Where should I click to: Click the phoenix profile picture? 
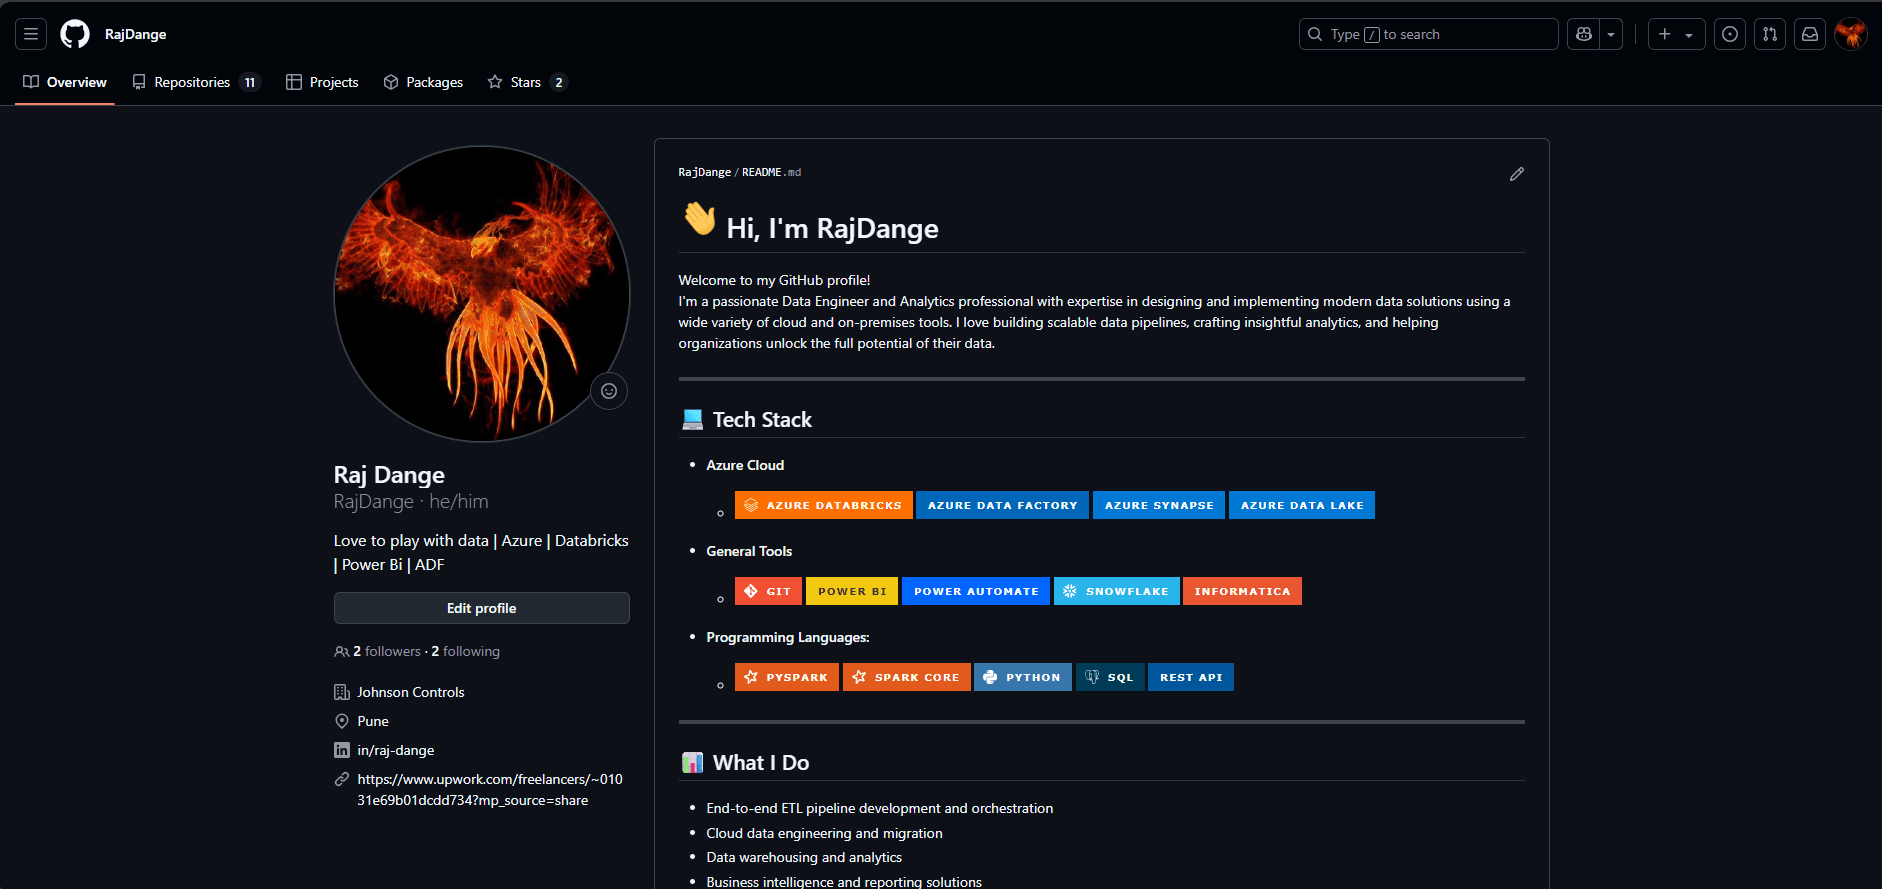482,294
